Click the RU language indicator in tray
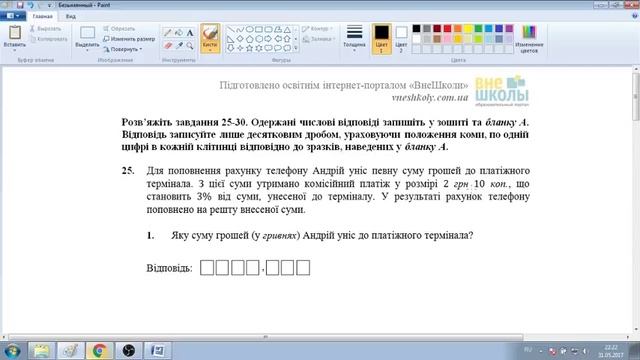 (528, 349)
